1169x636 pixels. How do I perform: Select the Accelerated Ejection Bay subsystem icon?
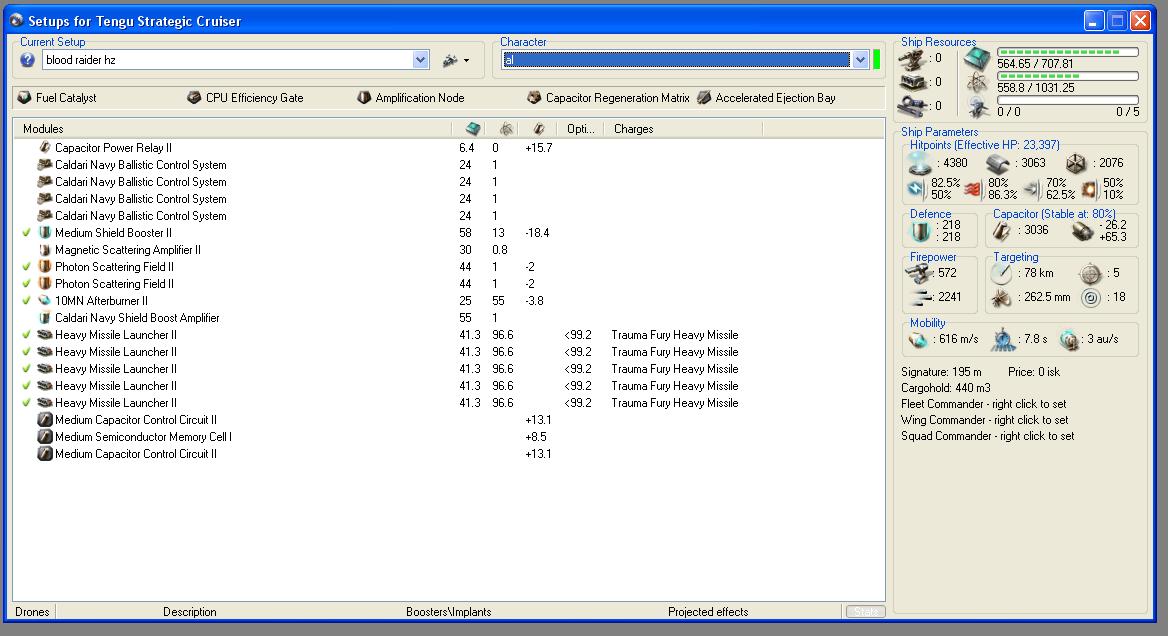(x=704, y=98)
